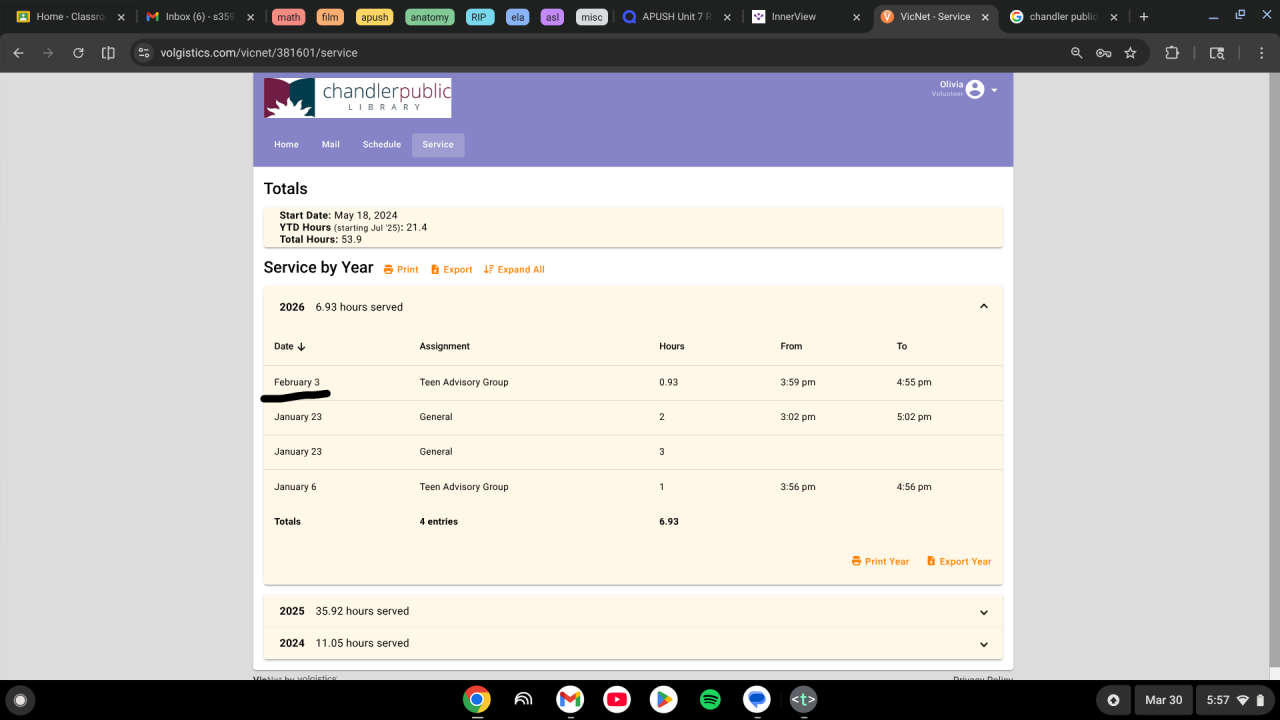Click the Chandler Public Library logo
This screenshot has width=1280, height=720.
coord(357,98)
